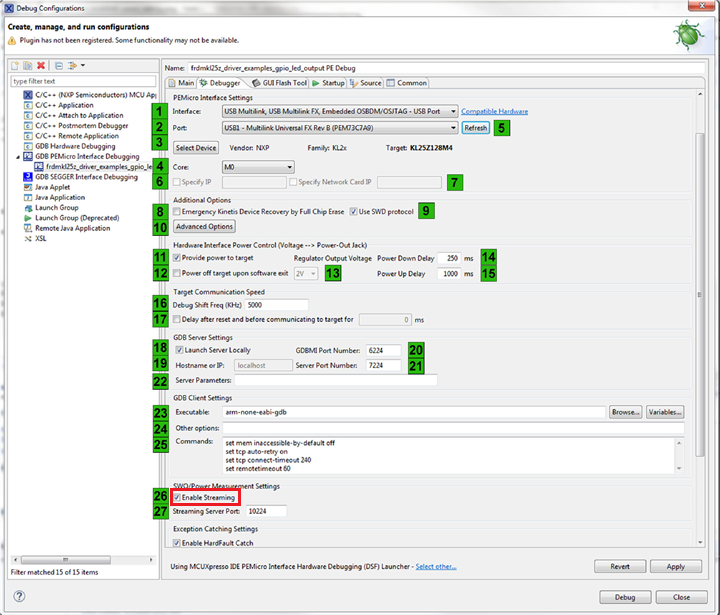Delete selected launch configuration red X
The width and height of the screenshot is (720, 615).
pyautogui.click(x=41, y=66)
